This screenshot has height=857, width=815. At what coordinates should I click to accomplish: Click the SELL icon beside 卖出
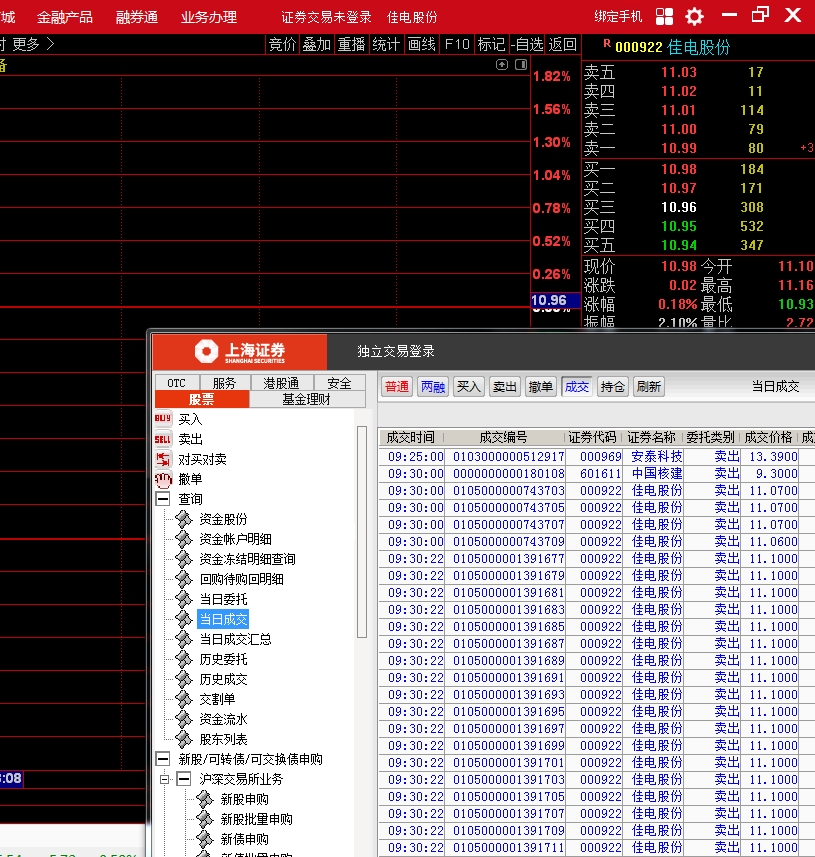click(163, 439)
